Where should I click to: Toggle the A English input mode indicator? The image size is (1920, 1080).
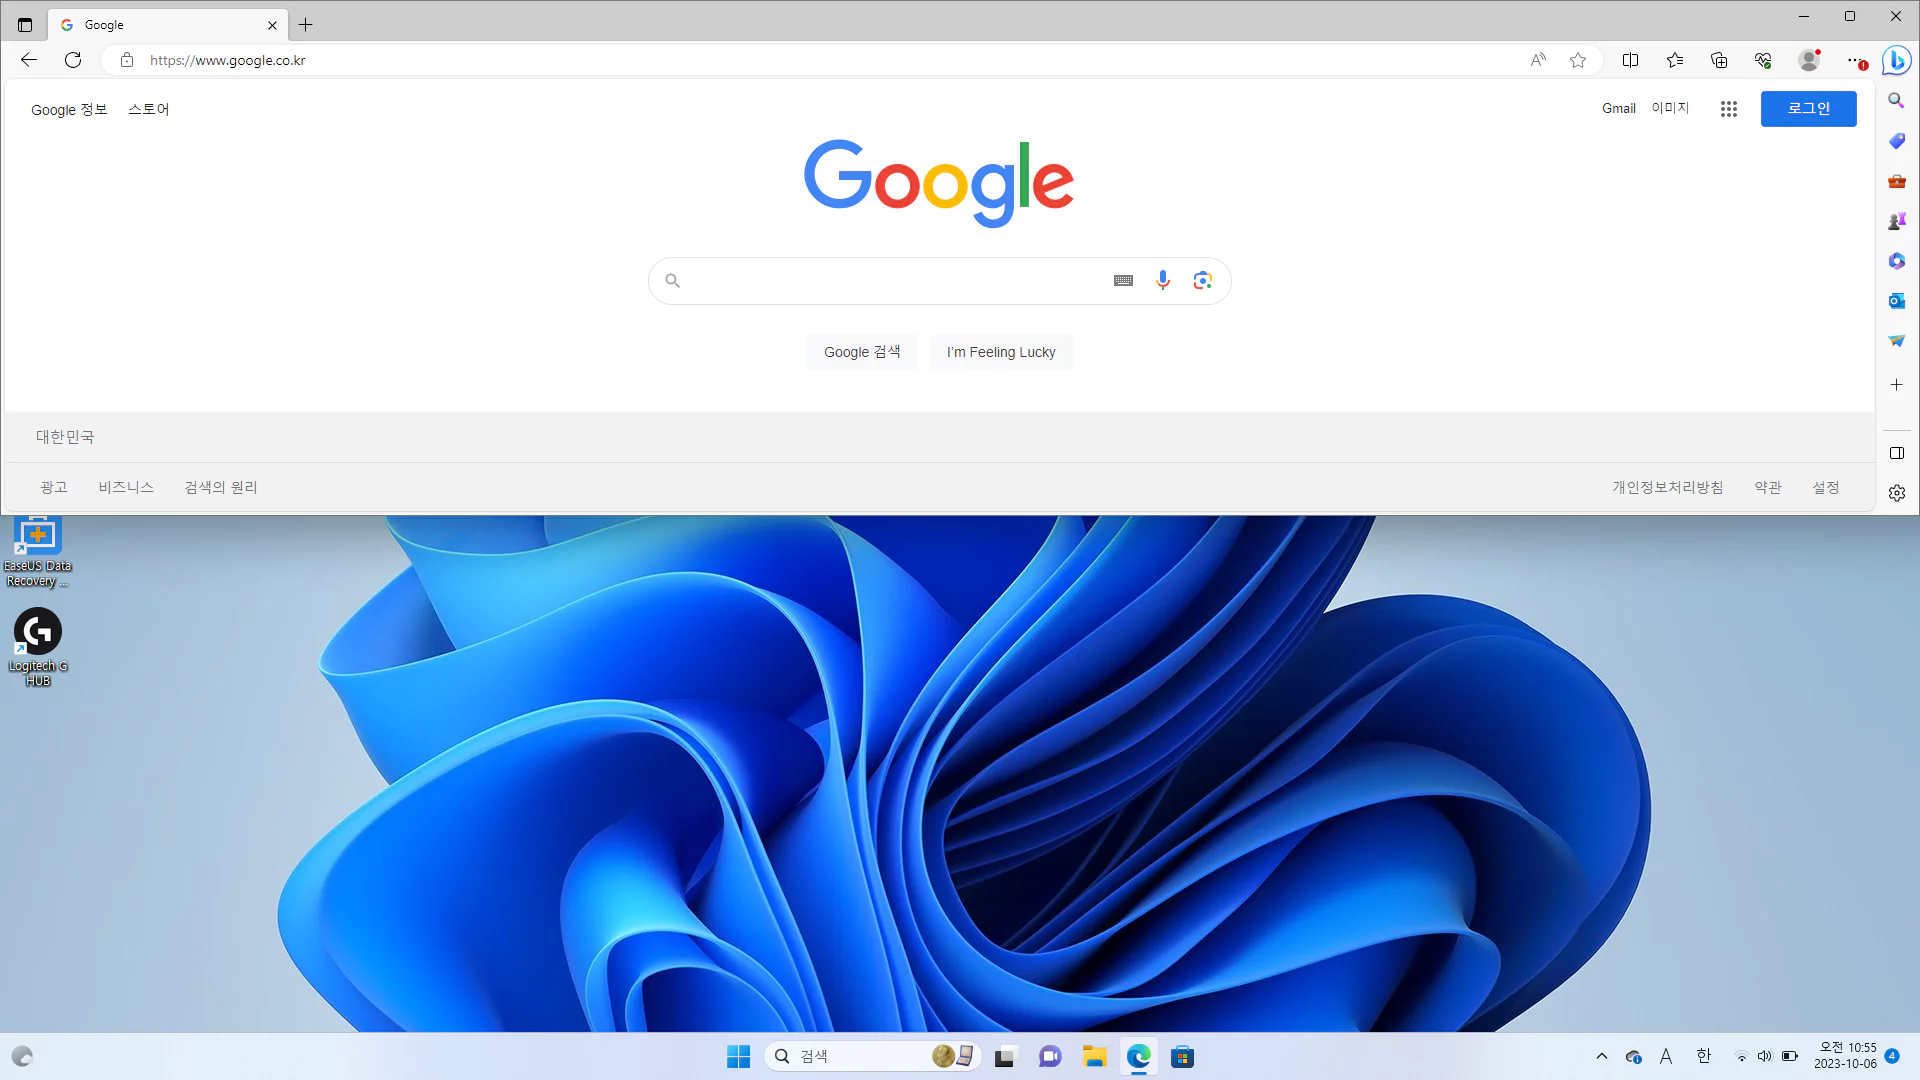(x=1666, y=1056)
